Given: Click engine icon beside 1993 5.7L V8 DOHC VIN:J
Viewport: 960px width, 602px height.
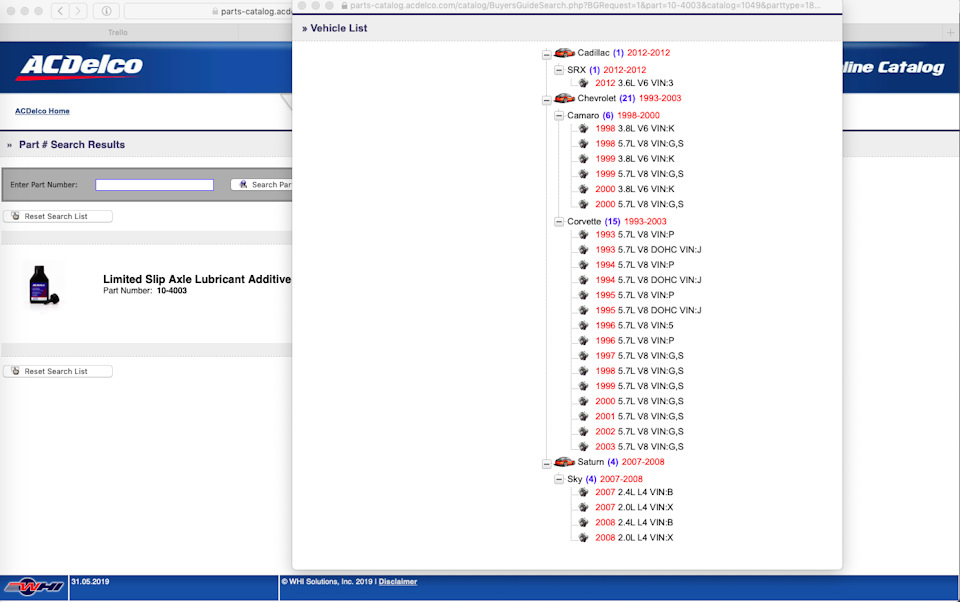Looking at the screenshot, I should 583,249.
